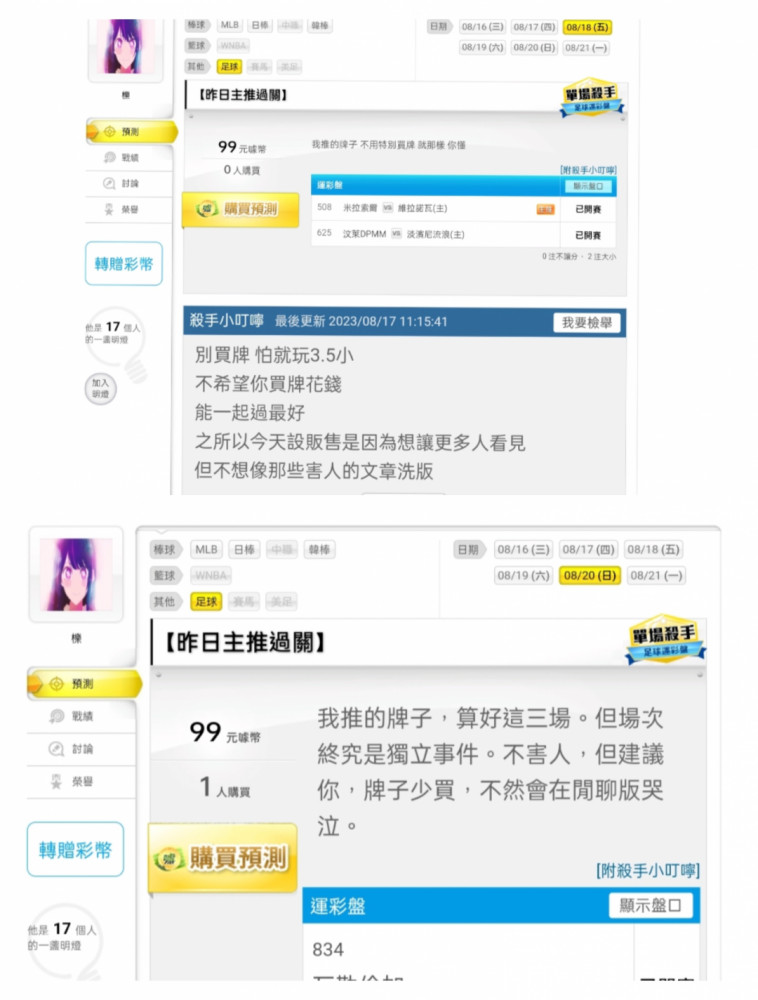Switch to the highlighted 08/20 (日) date tab
Image resolution: width=758 pixels, height=1000 pixels.
[590, 575]
